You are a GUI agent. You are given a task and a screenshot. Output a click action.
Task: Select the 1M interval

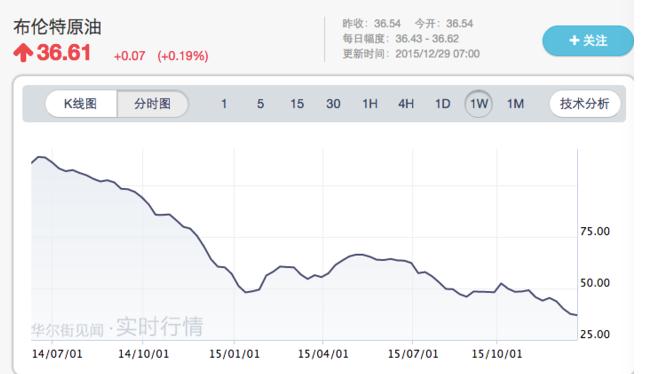click(516, 103)
